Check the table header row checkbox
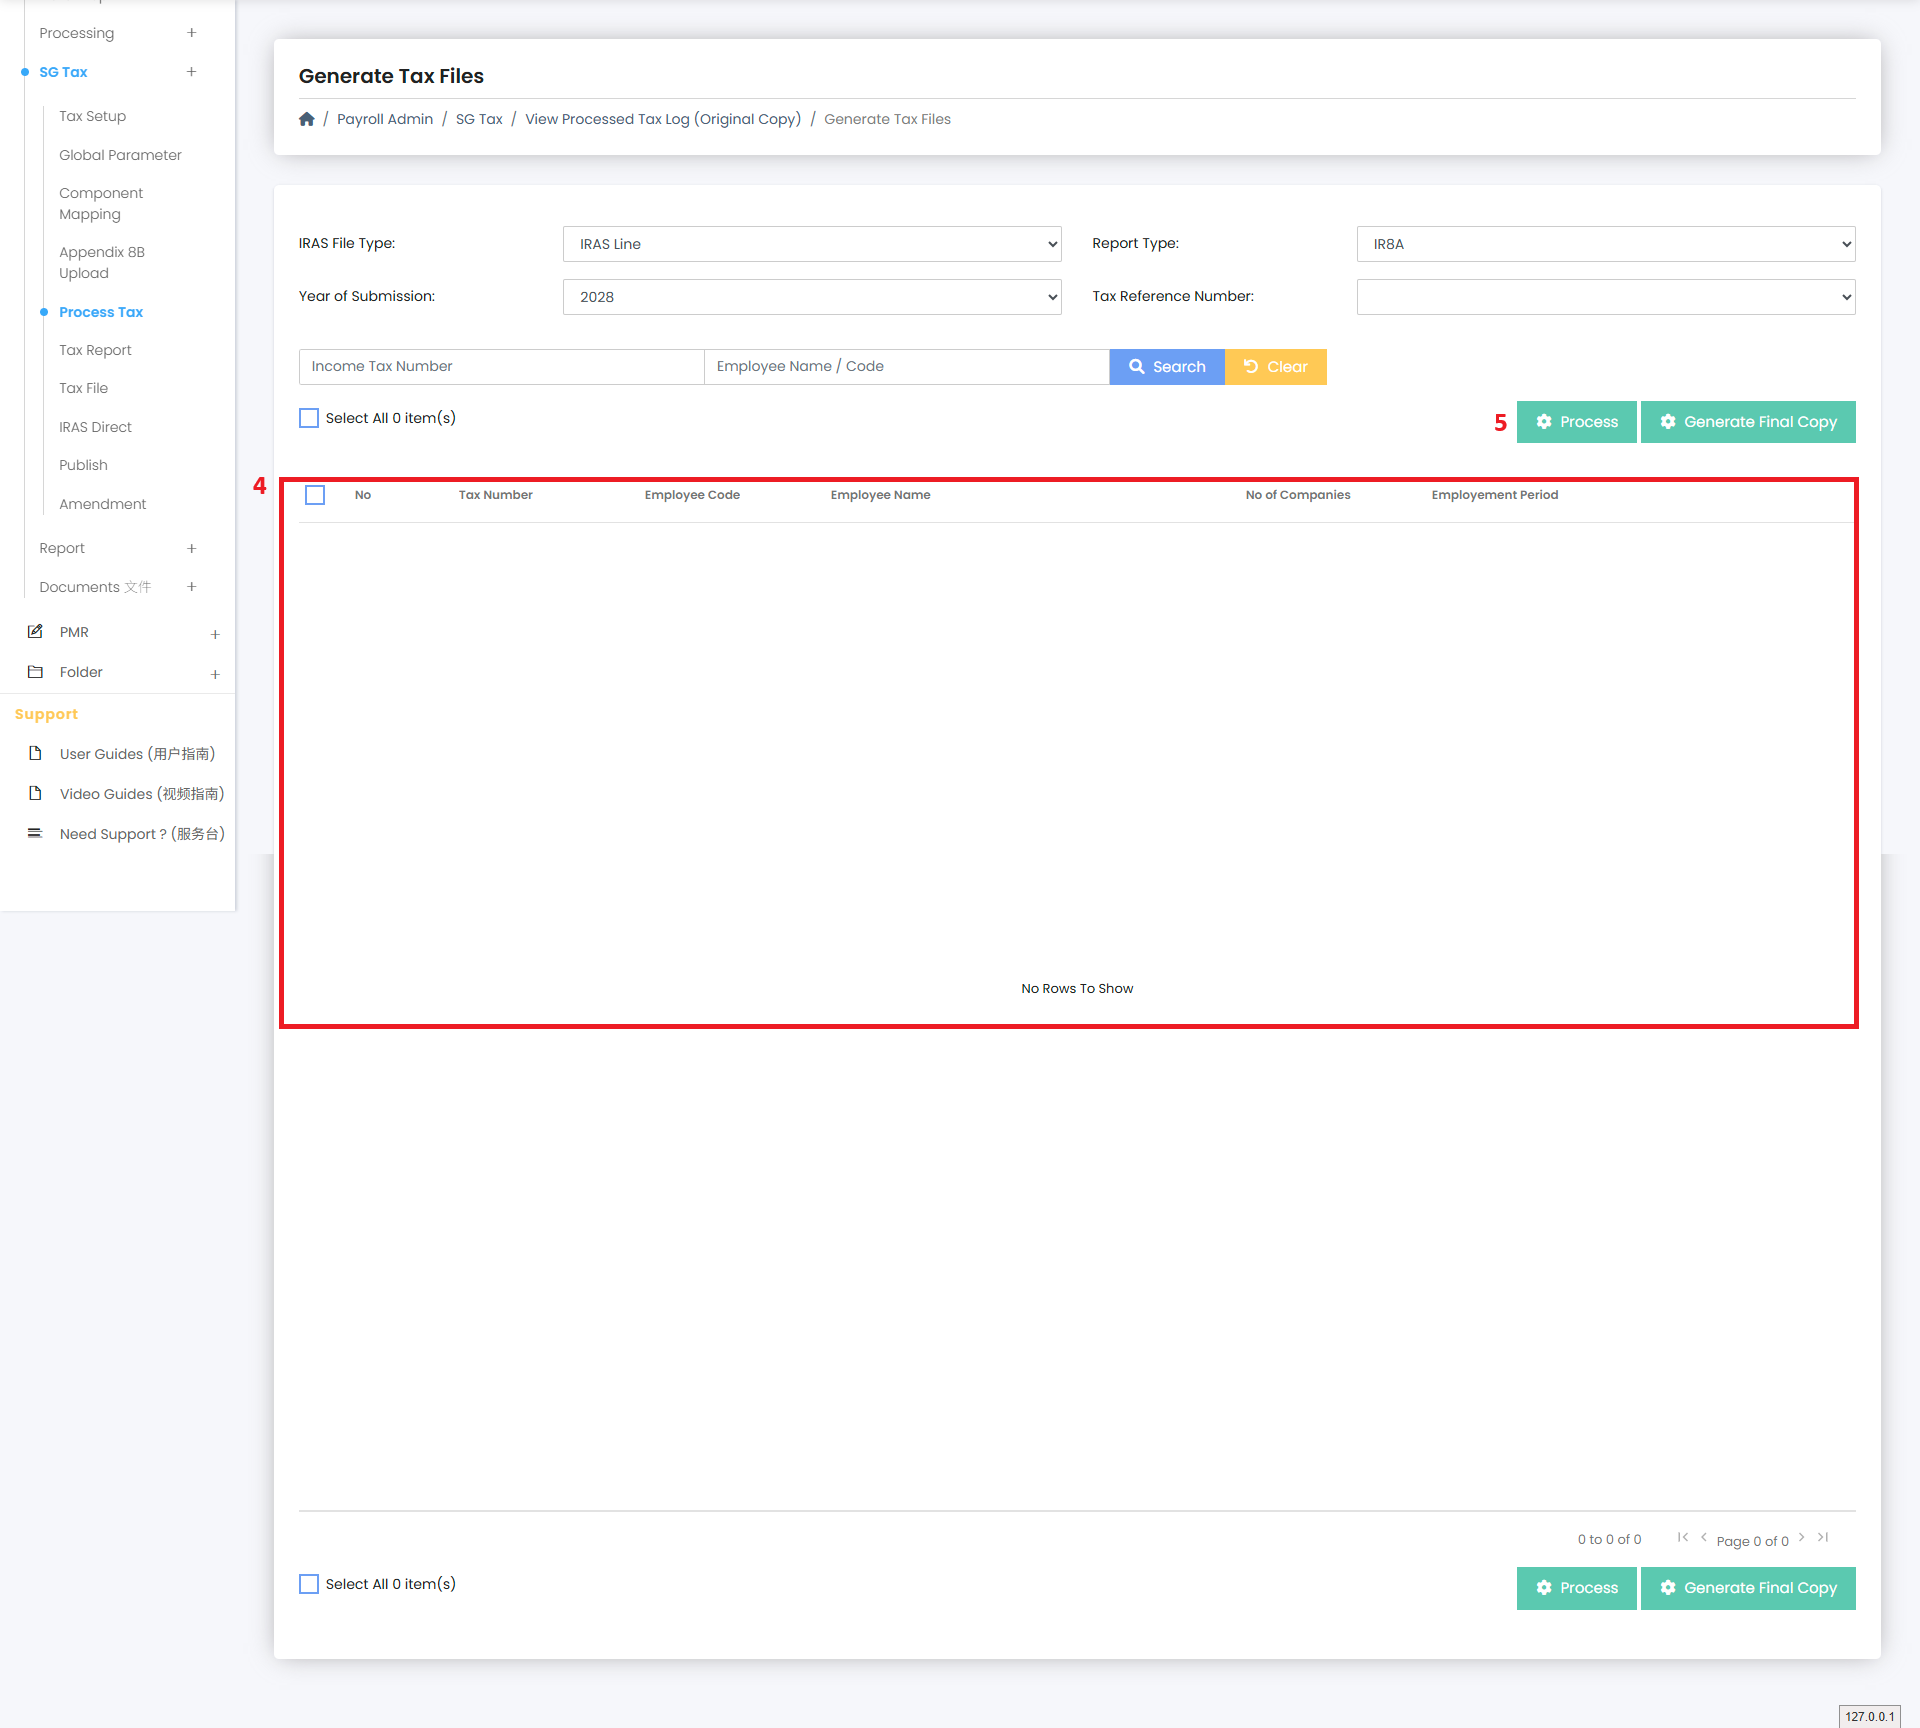1920x1728 pixels. tap(315, 495)
